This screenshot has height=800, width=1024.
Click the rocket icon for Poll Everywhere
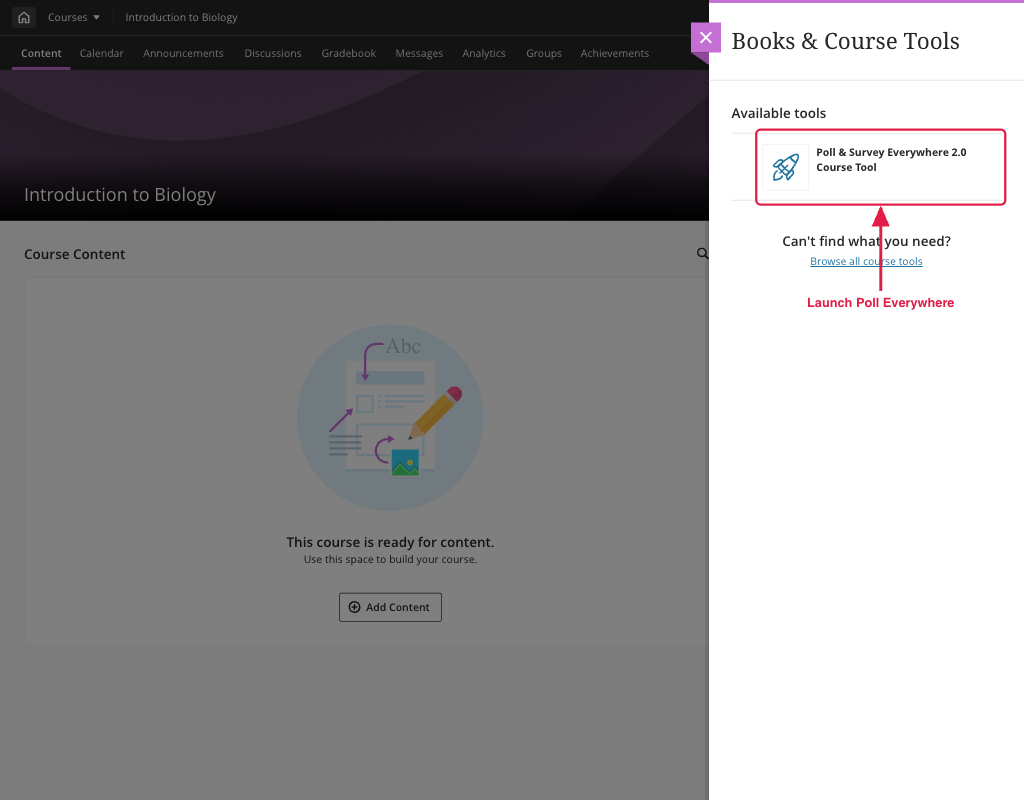pos(786,167)
